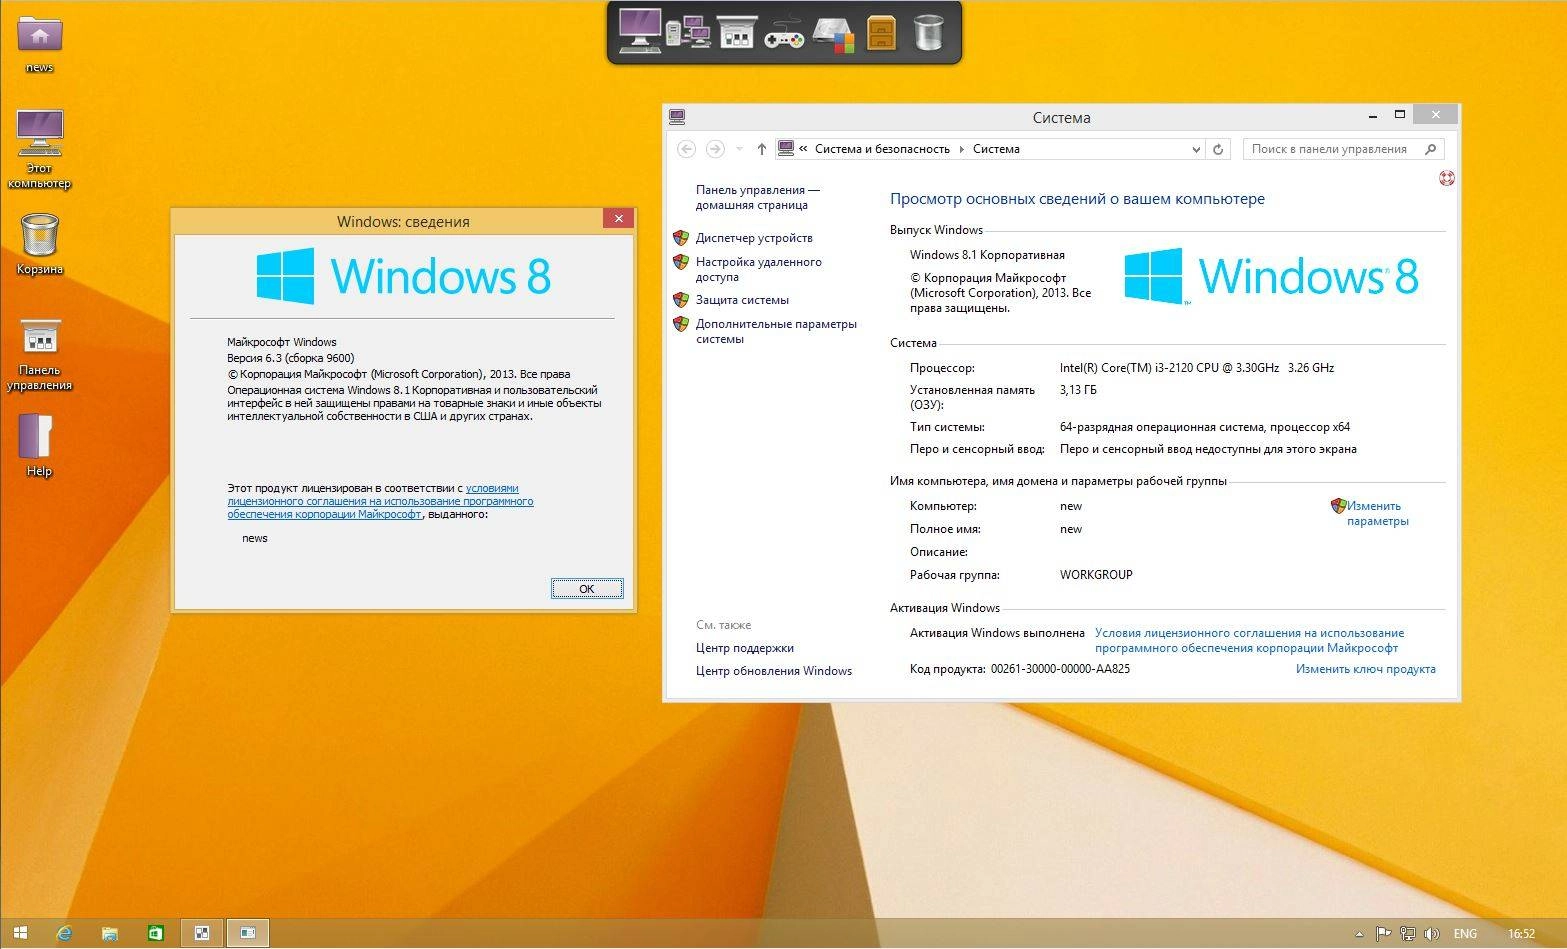Open the network computers icon in the dock

687,33
